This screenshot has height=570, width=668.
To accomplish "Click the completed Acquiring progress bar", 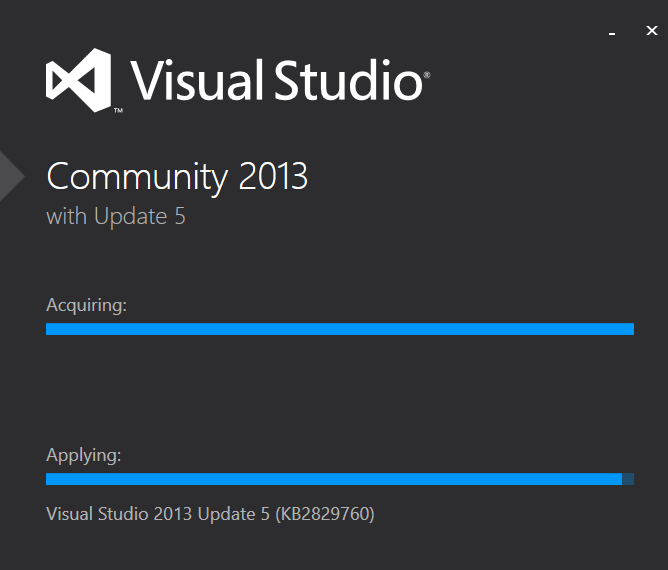I will pyautogui.click(x=340, y=329).
